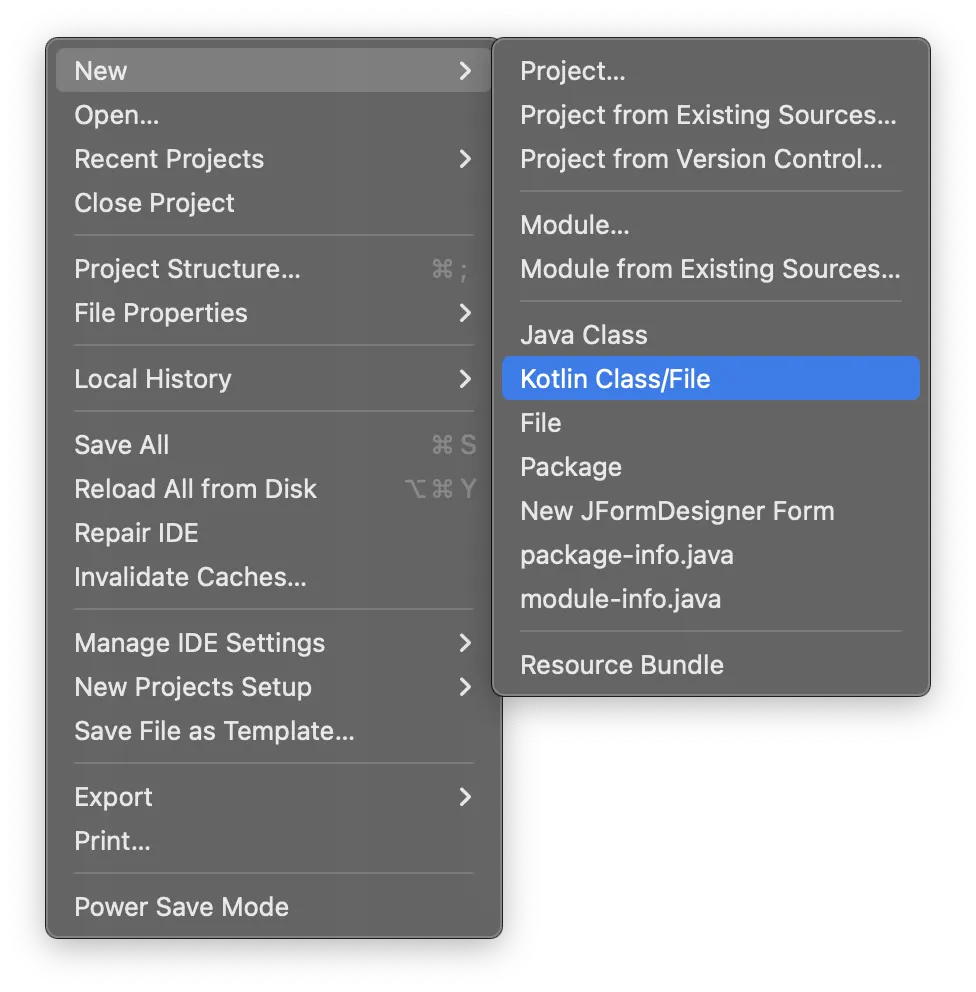Select the Resource Bundle entry

[x=622, y=665]
